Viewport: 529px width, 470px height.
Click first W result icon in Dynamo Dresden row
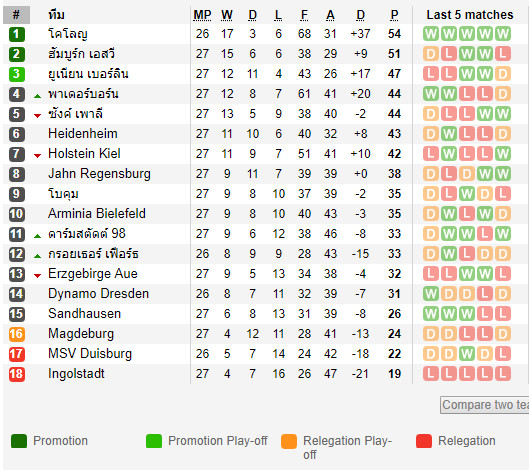pyautogui.click(x=431, y=294)
